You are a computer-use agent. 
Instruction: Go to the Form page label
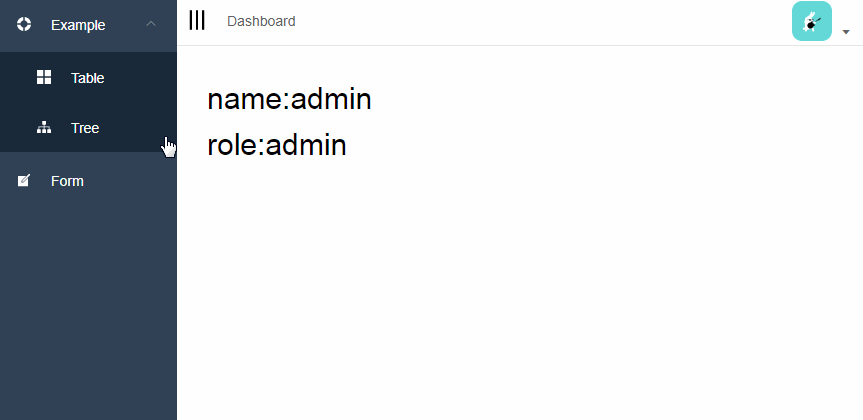(x=67, y=181)
